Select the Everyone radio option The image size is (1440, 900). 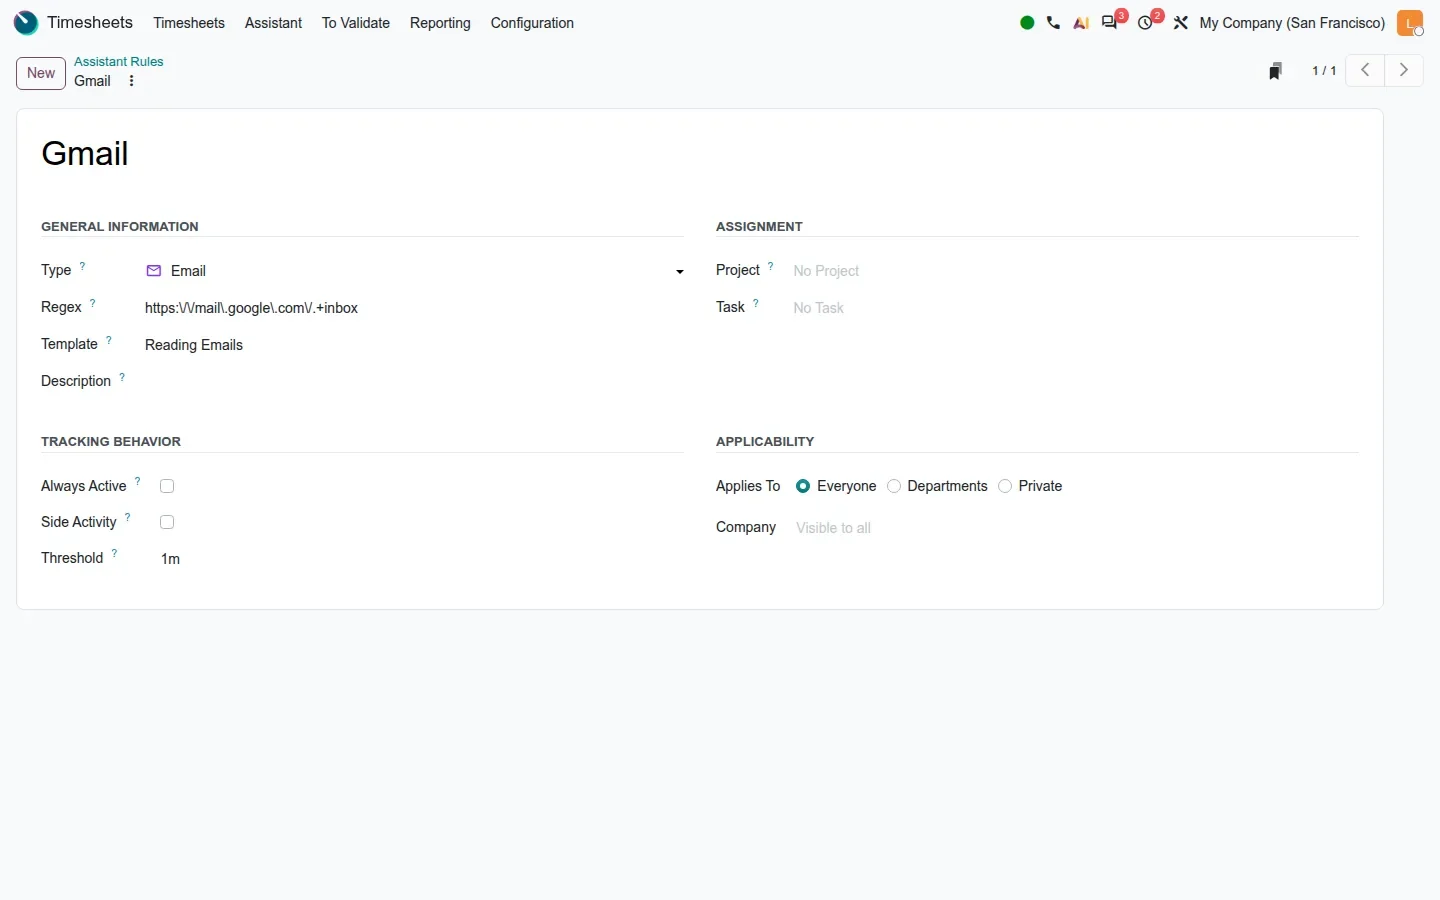[803, 486]
